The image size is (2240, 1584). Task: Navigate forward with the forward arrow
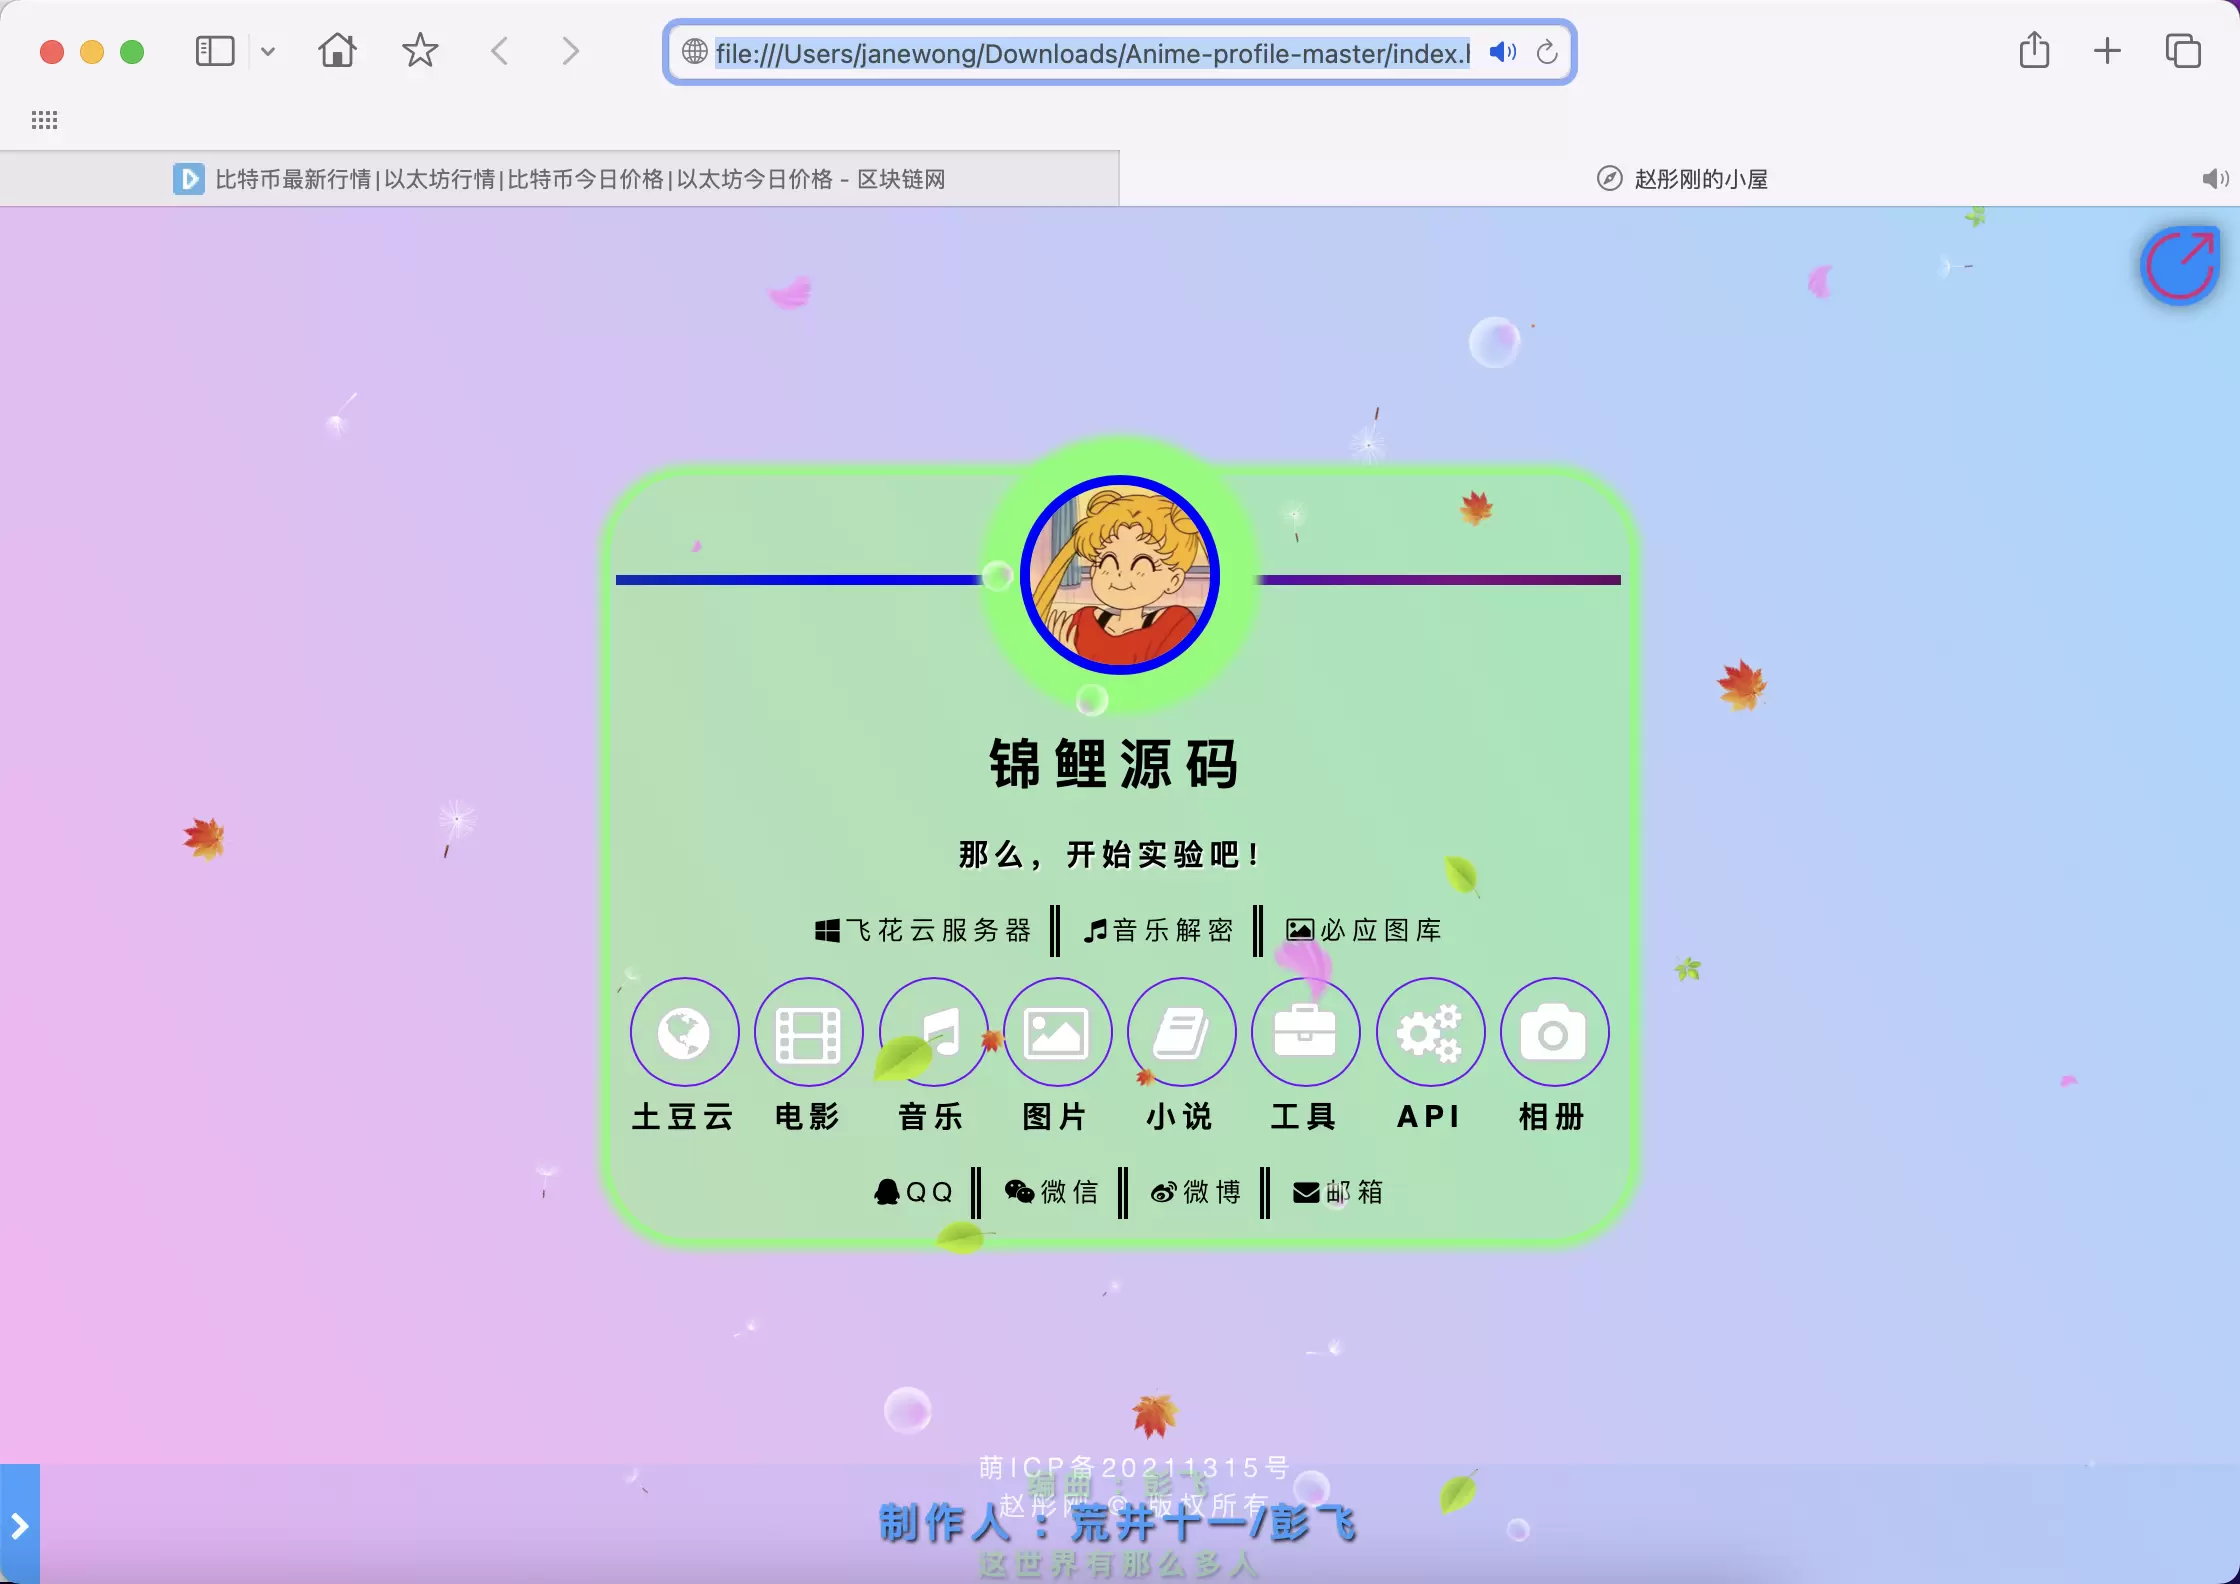click(570, 51)
